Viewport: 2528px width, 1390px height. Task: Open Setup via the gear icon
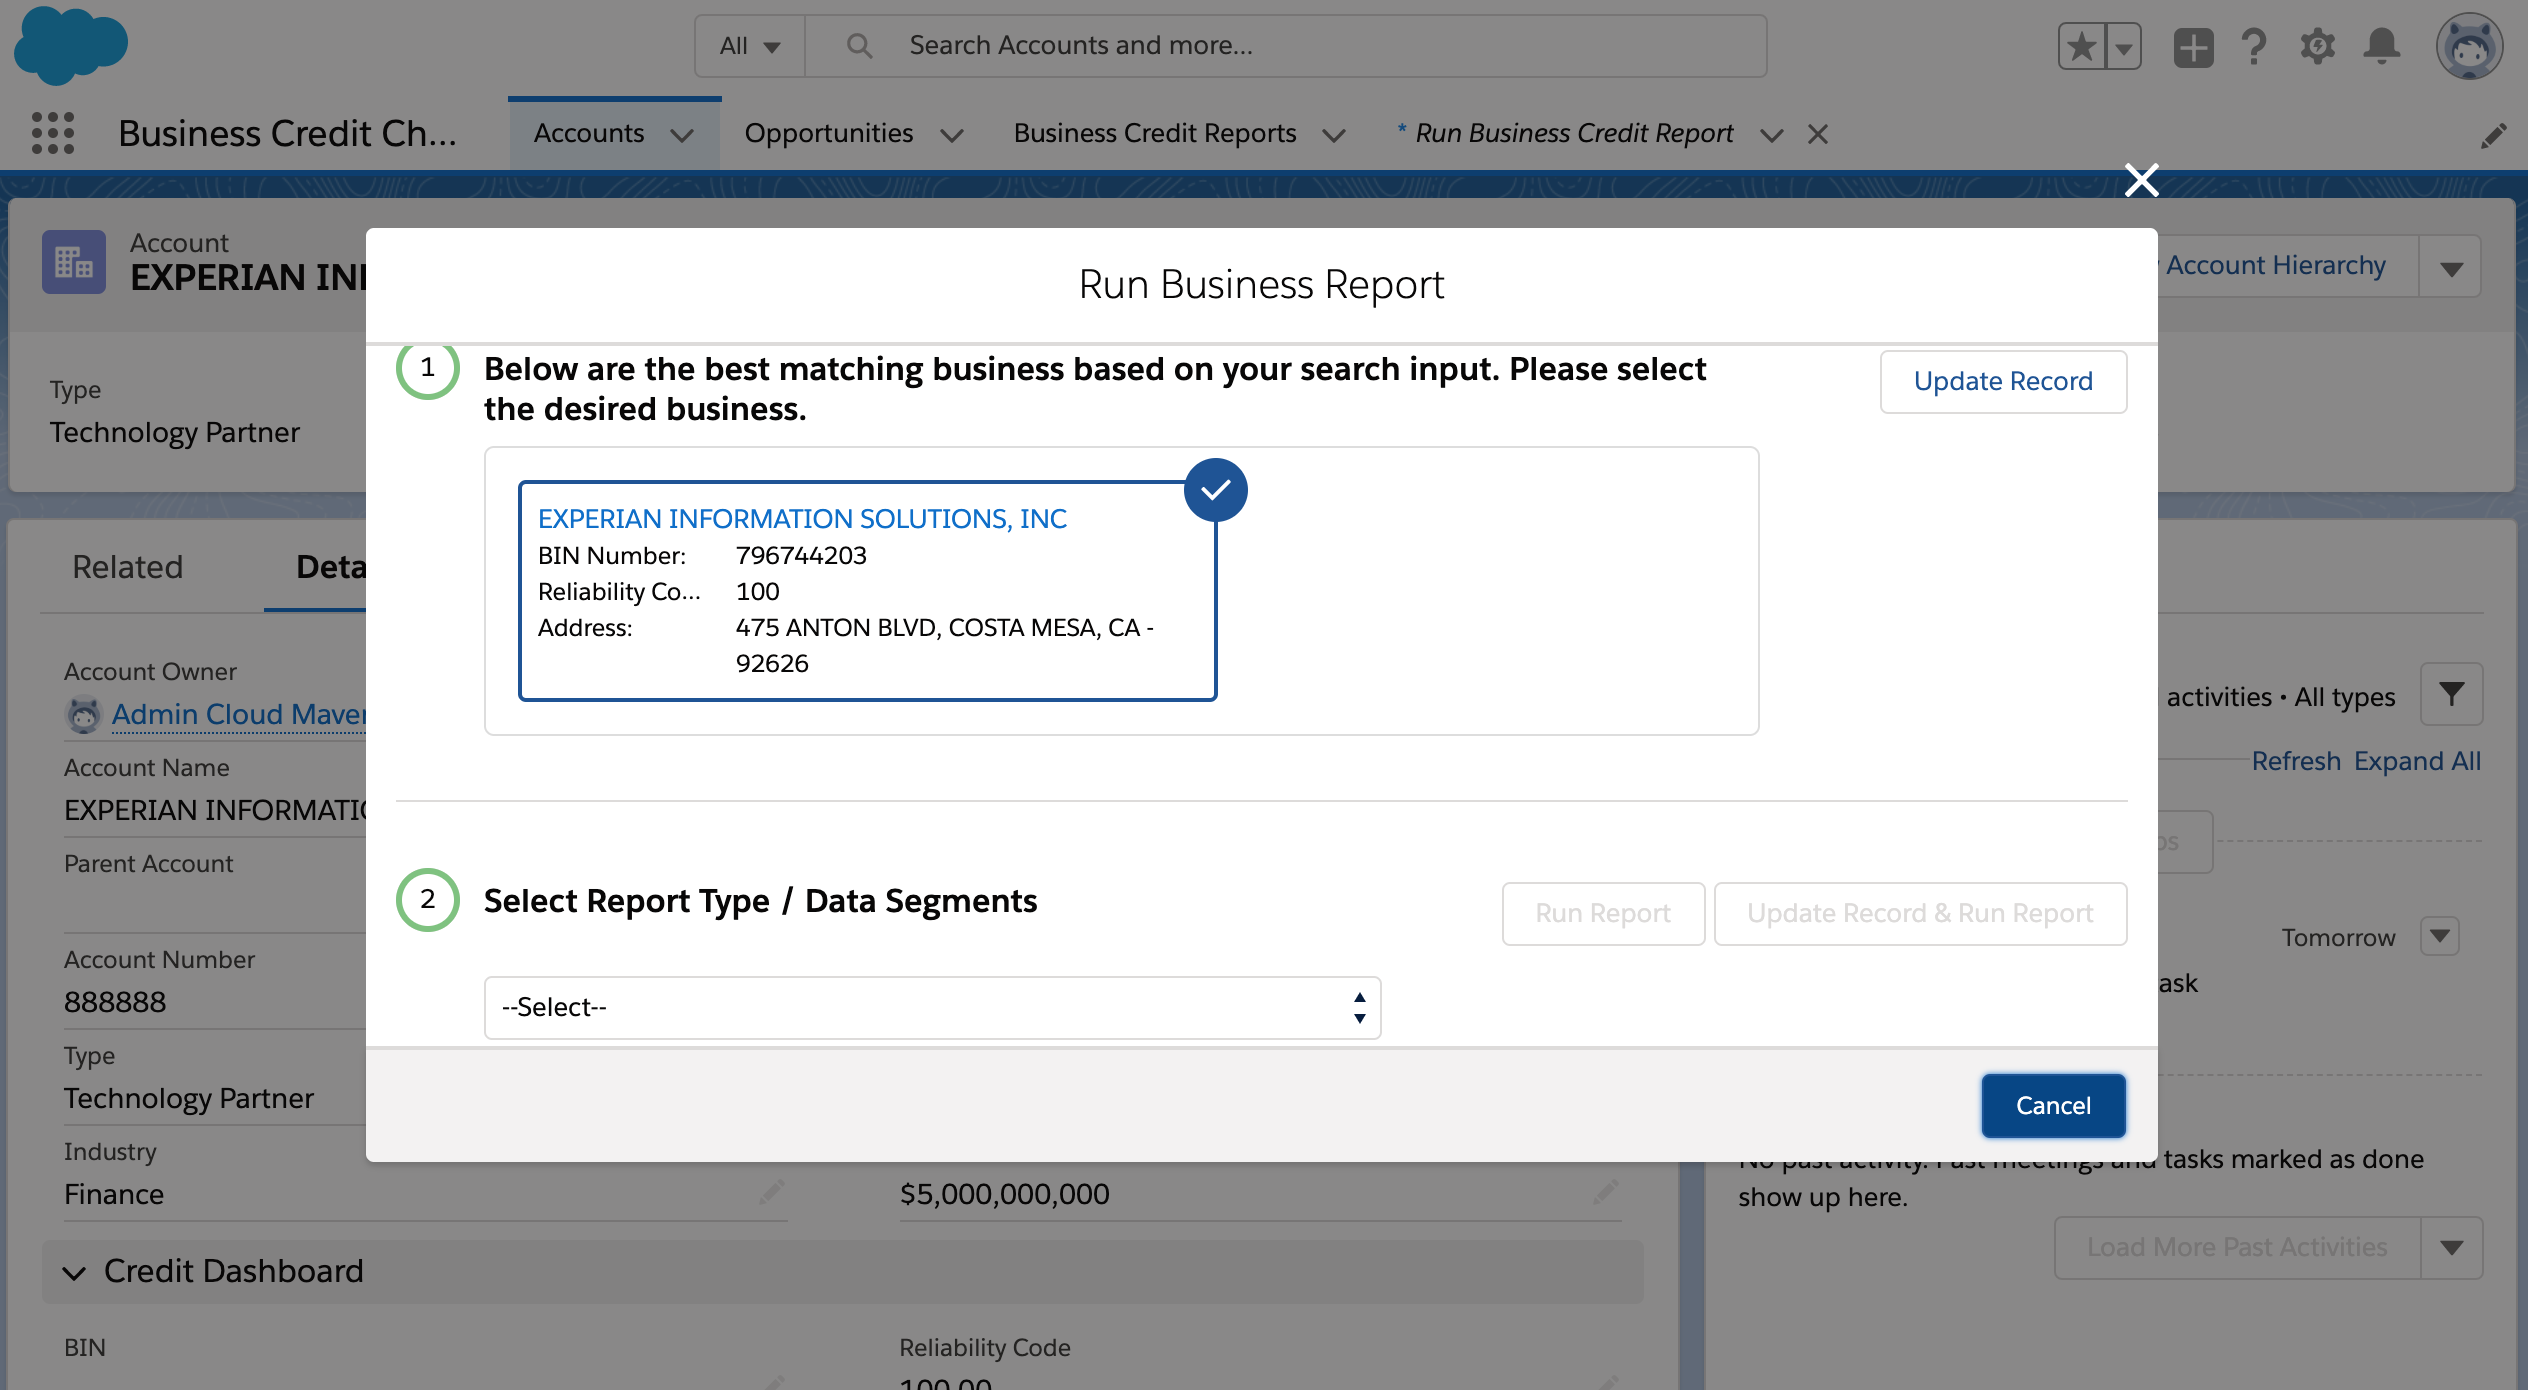(x=2317, y=45)
